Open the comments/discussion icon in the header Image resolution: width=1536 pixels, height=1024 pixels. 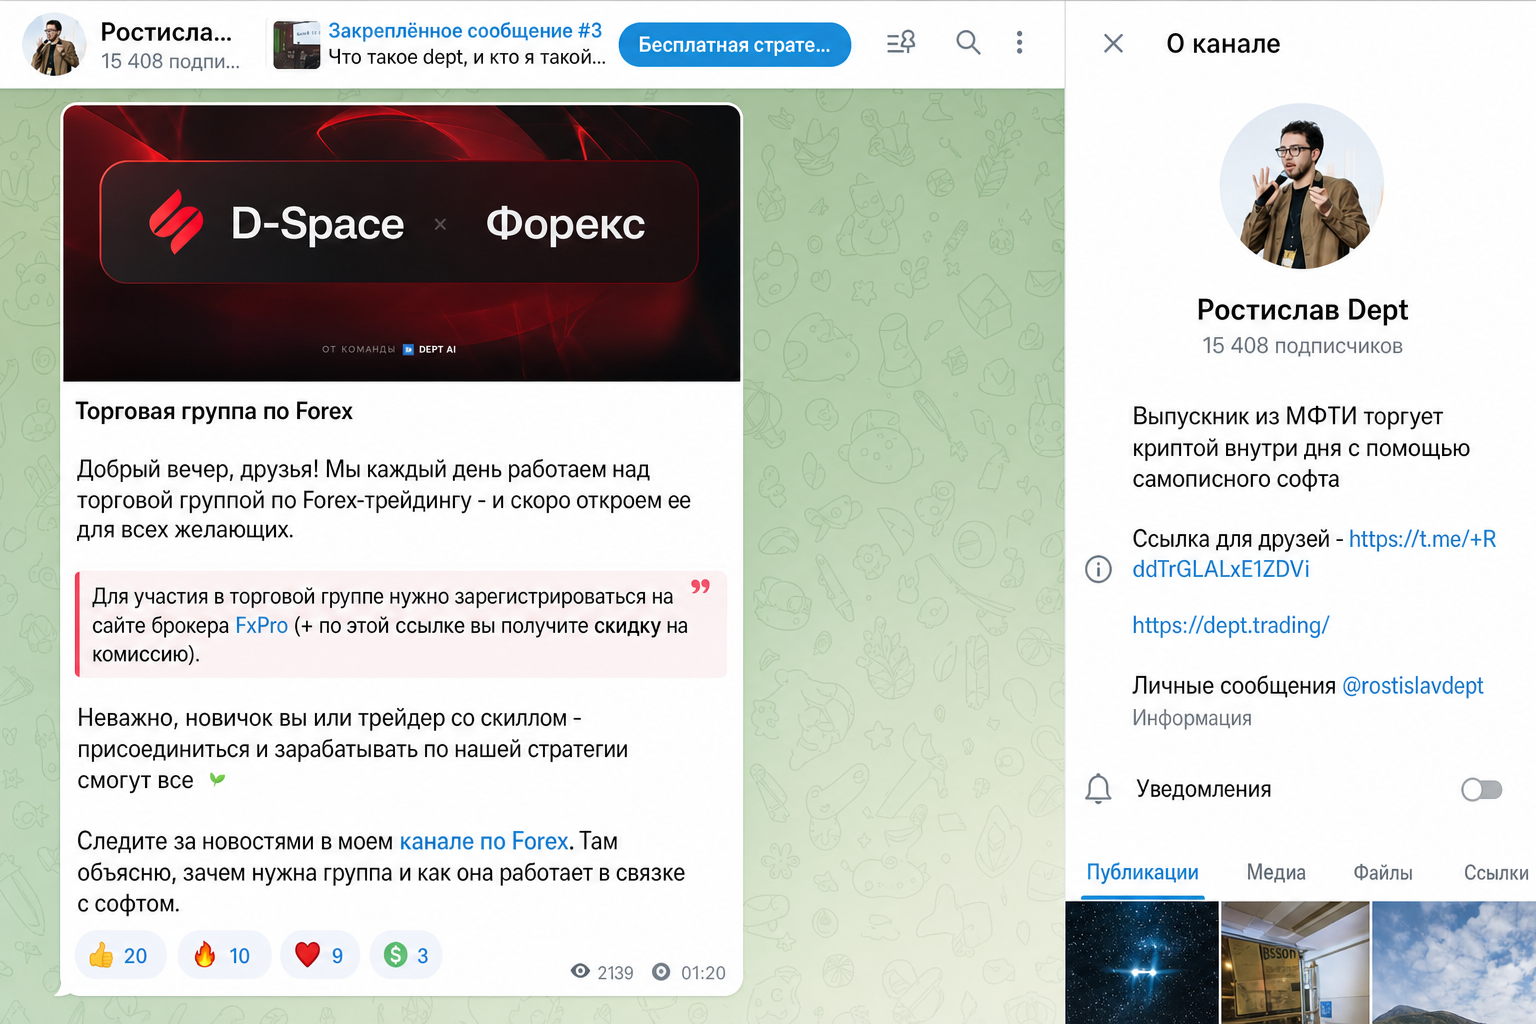point(901,42)
